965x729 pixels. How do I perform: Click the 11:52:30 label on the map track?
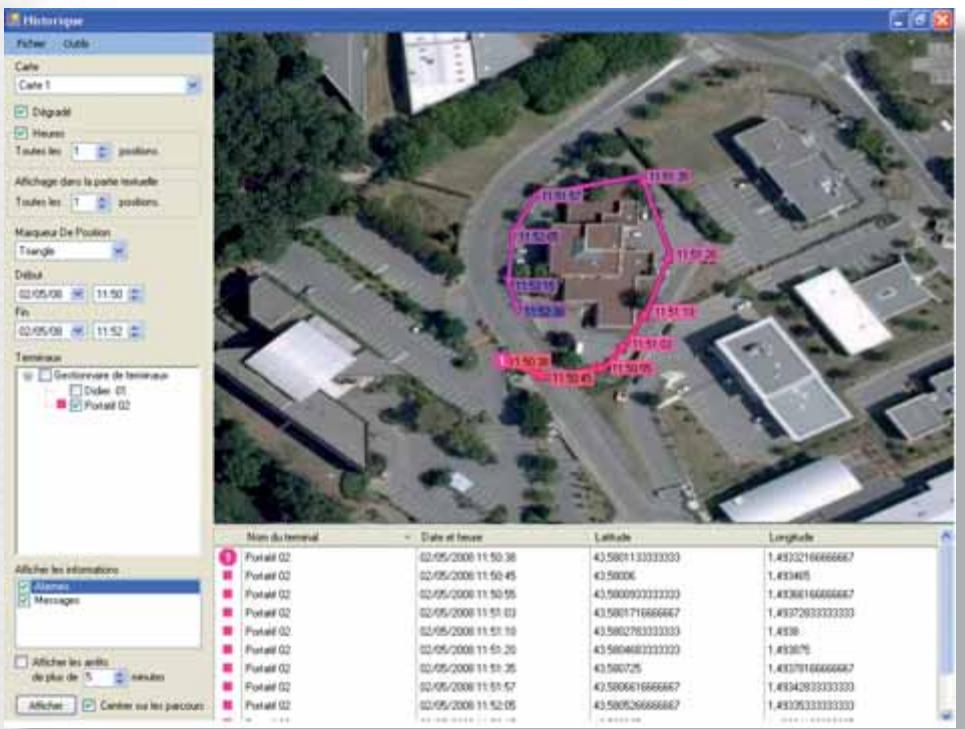coord(543,311)
